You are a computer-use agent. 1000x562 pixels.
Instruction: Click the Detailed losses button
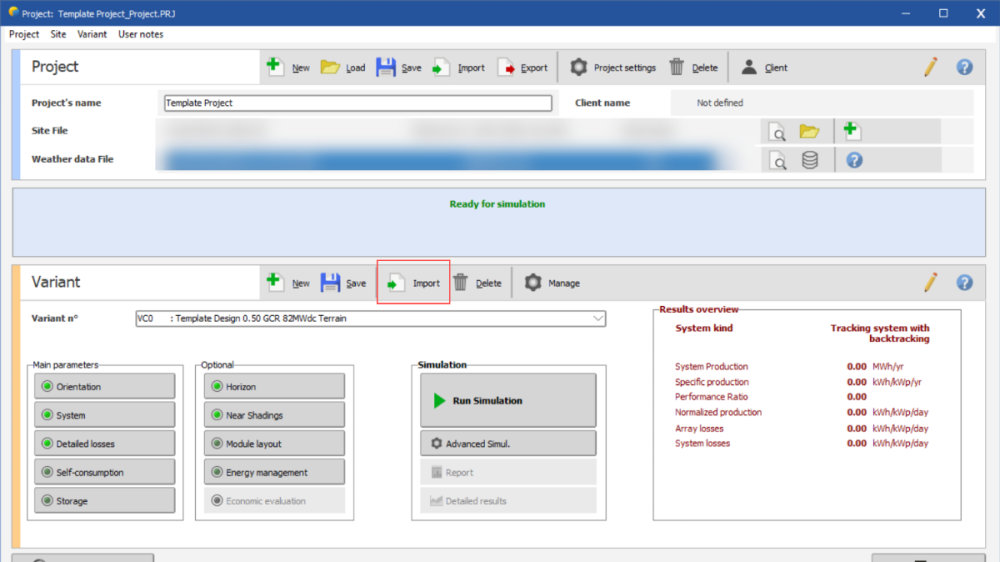[x=105, y=444]
